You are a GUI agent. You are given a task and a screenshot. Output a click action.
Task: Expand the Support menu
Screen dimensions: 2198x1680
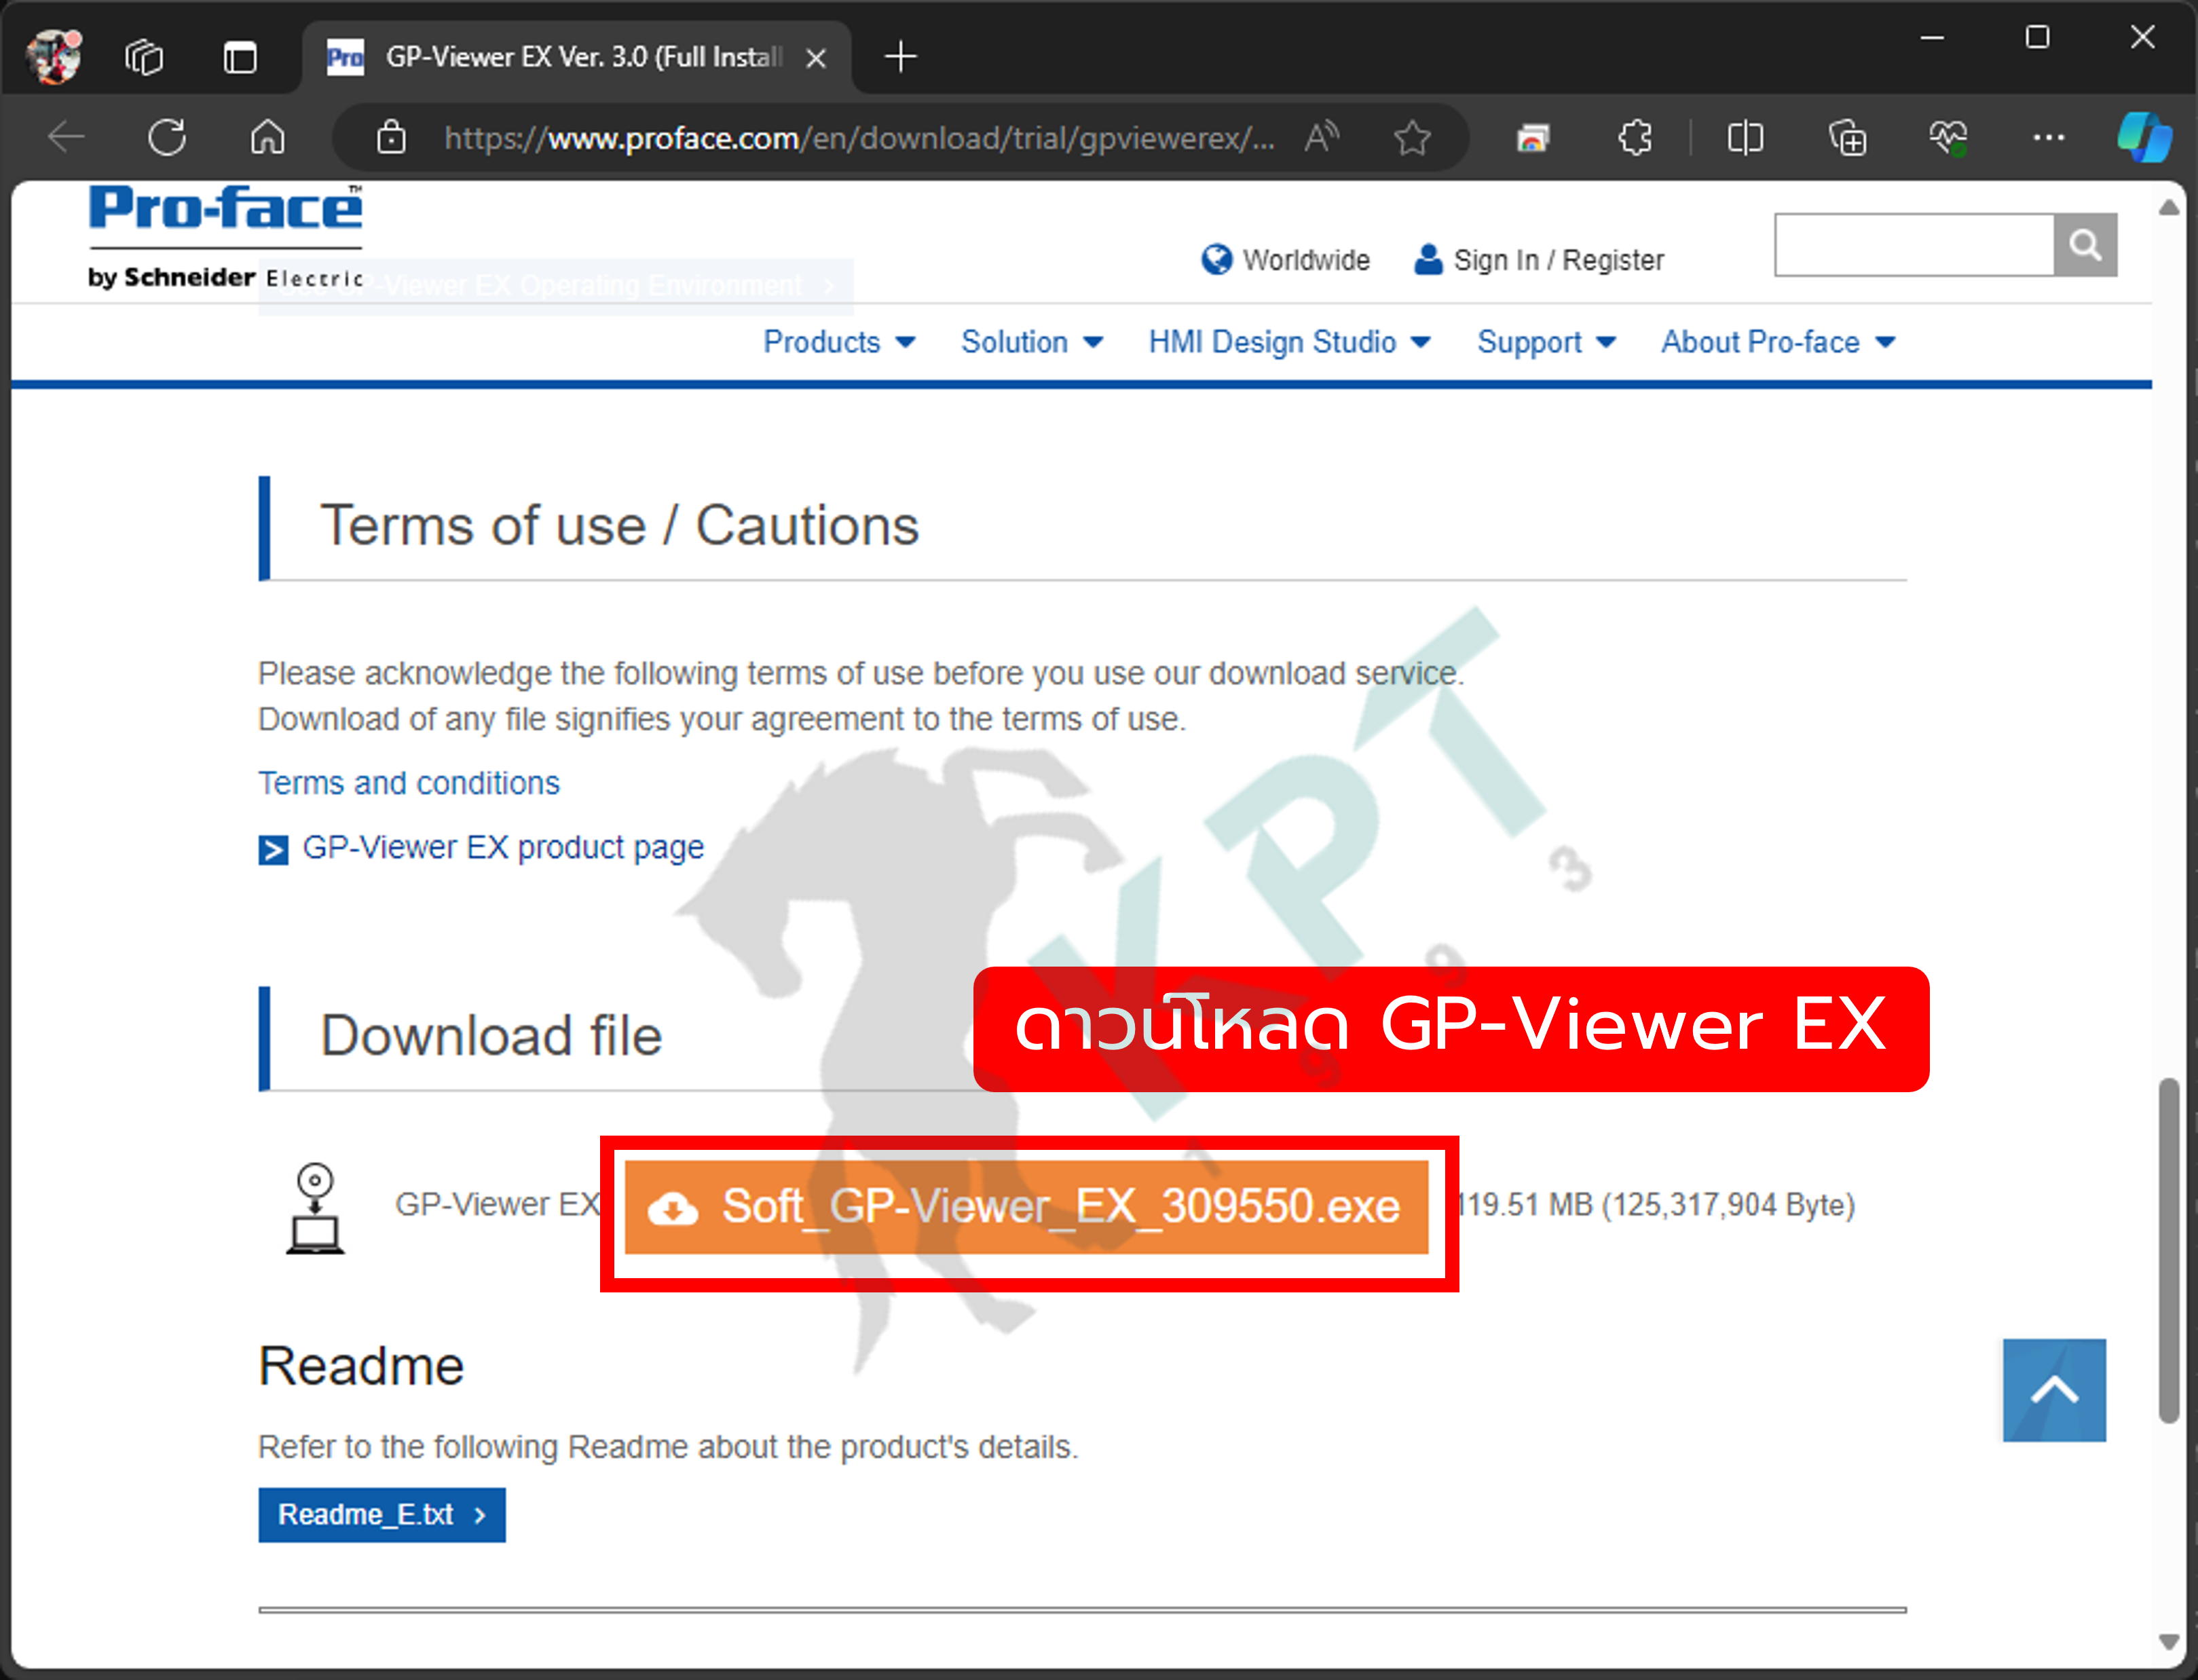click(1547, 342)
